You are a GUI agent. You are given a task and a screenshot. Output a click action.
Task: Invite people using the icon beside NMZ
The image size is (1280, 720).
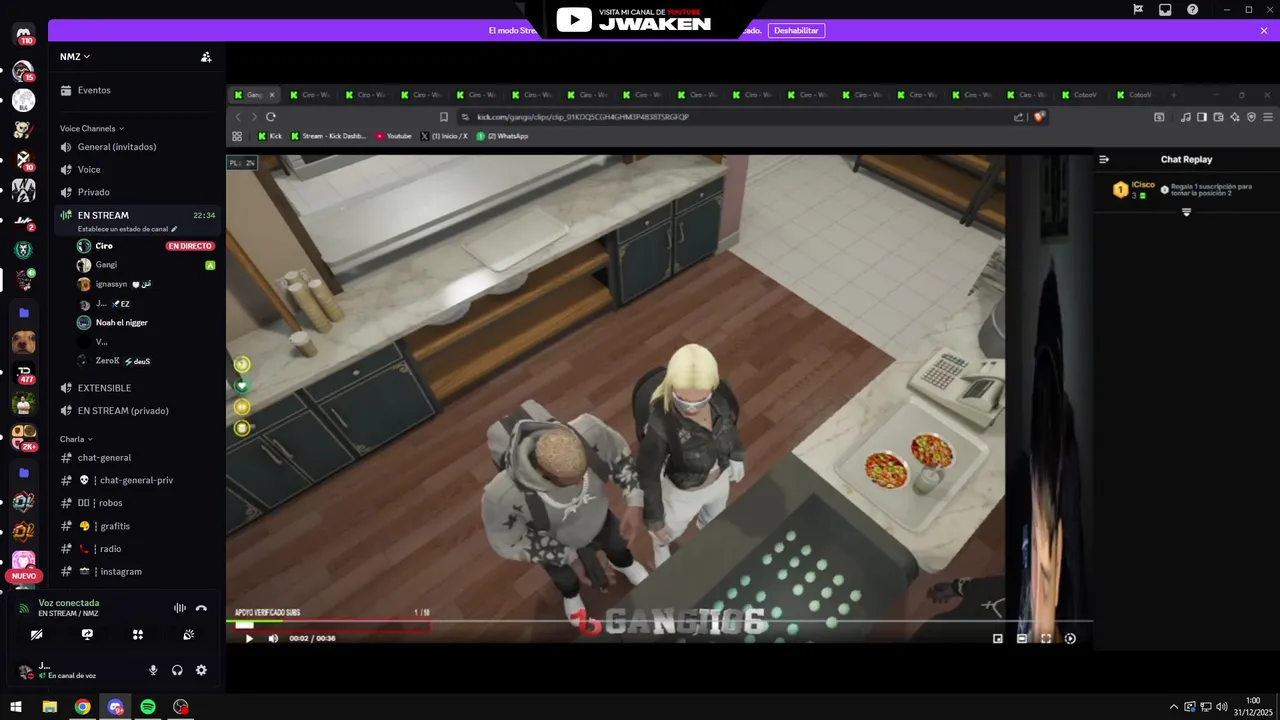pyautogui.click(x=206, y=57)
